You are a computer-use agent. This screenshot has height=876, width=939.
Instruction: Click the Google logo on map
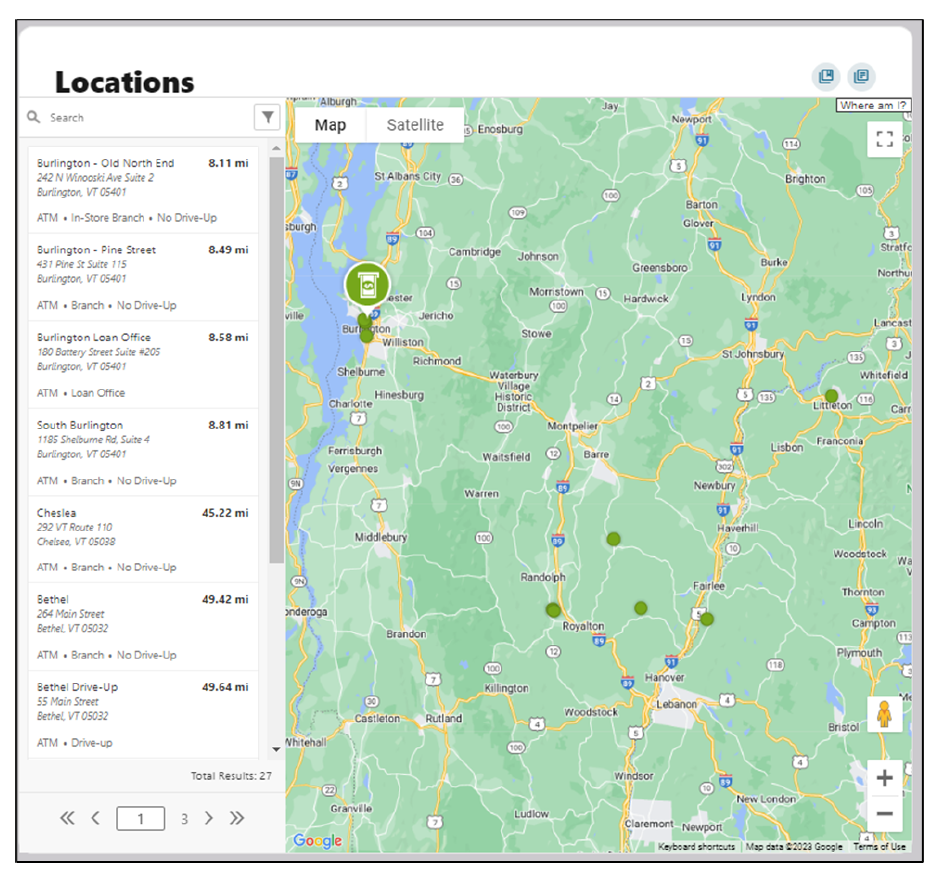(x=317, y=841)
